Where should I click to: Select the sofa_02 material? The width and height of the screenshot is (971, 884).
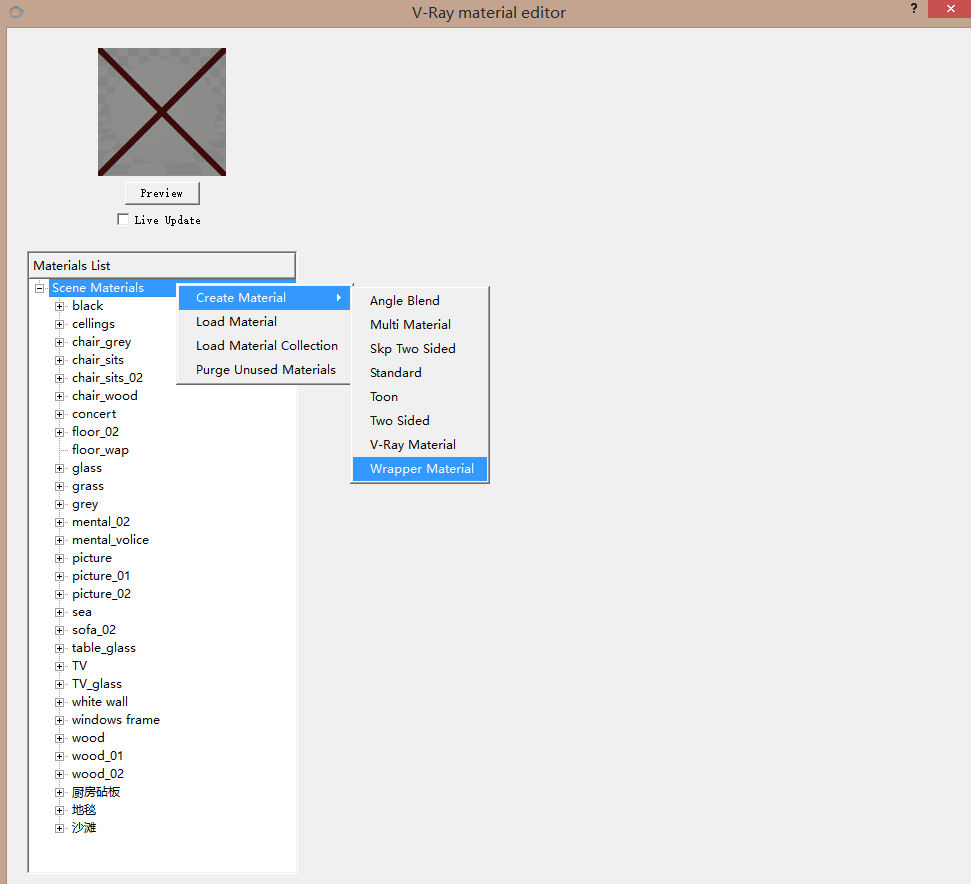tap(94, 630)
